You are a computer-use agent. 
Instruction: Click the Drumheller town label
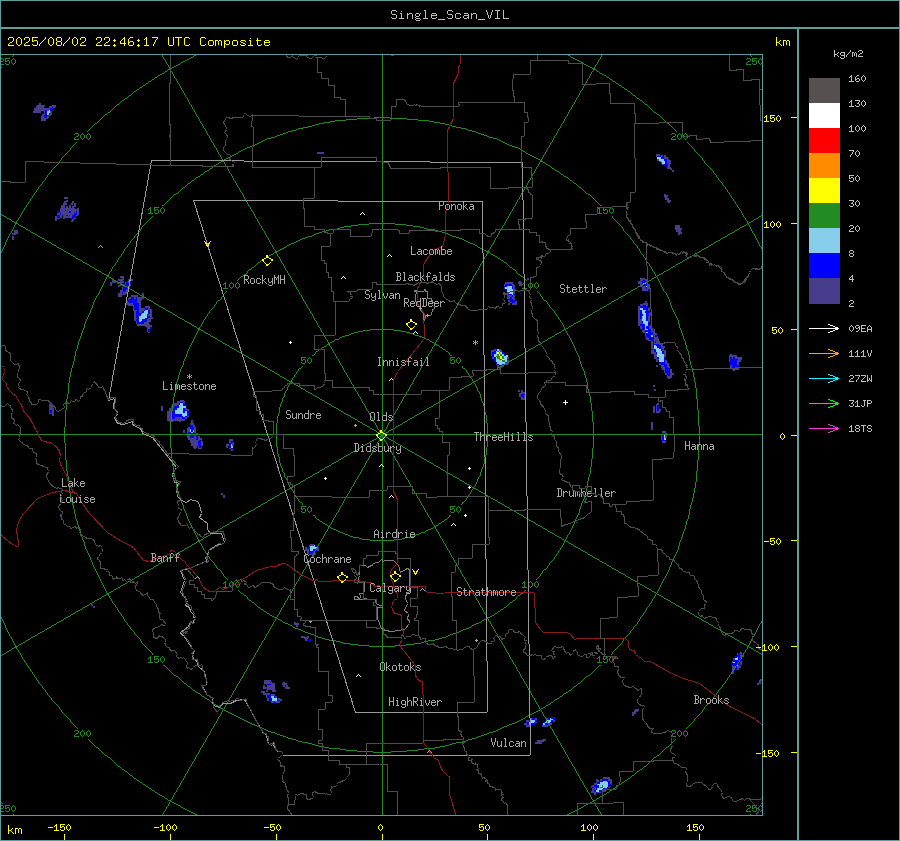pyautogui.click(x=586, y=493)
